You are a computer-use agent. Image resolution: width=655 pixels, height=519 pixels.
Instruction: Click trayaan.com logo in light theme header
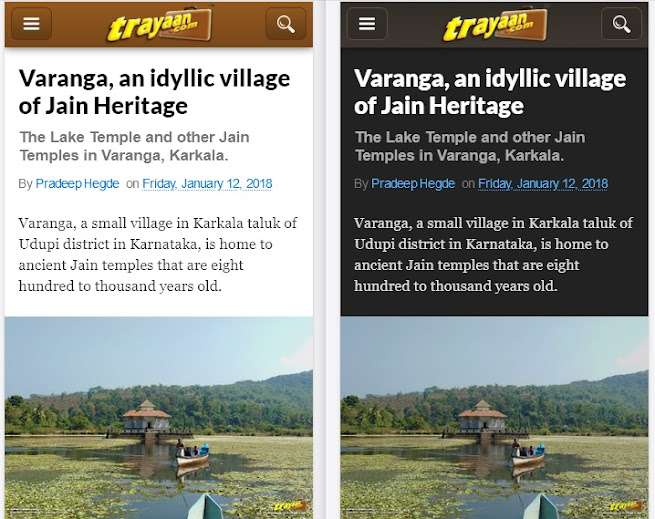160,24
